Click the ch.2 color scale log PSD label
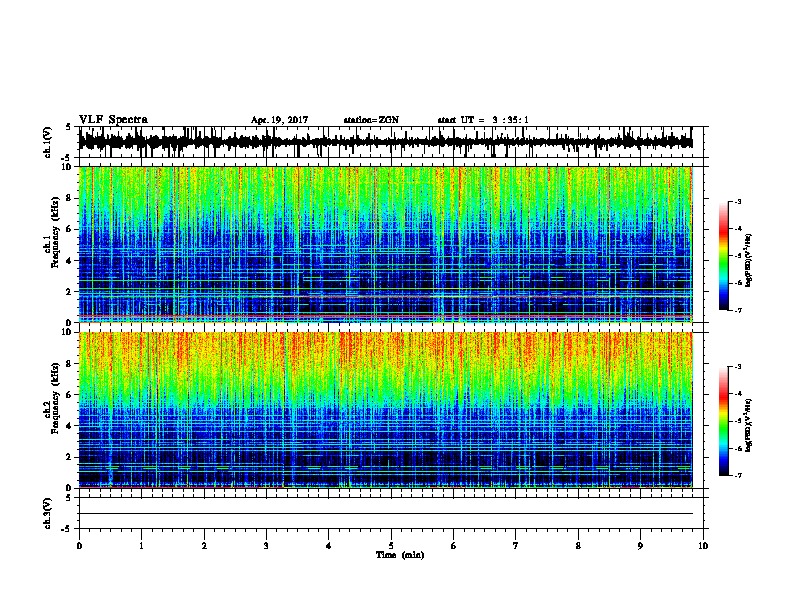792x612 pixels. click(x=749, y=425)
